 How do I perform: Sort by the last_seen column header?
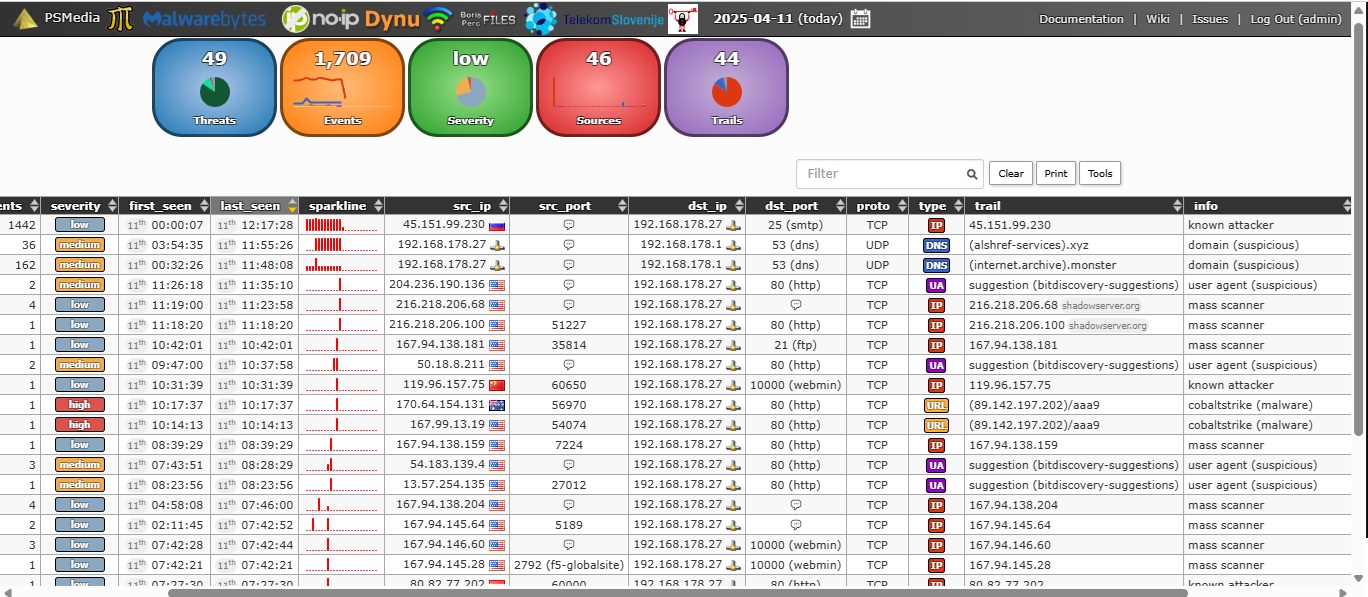251,206
